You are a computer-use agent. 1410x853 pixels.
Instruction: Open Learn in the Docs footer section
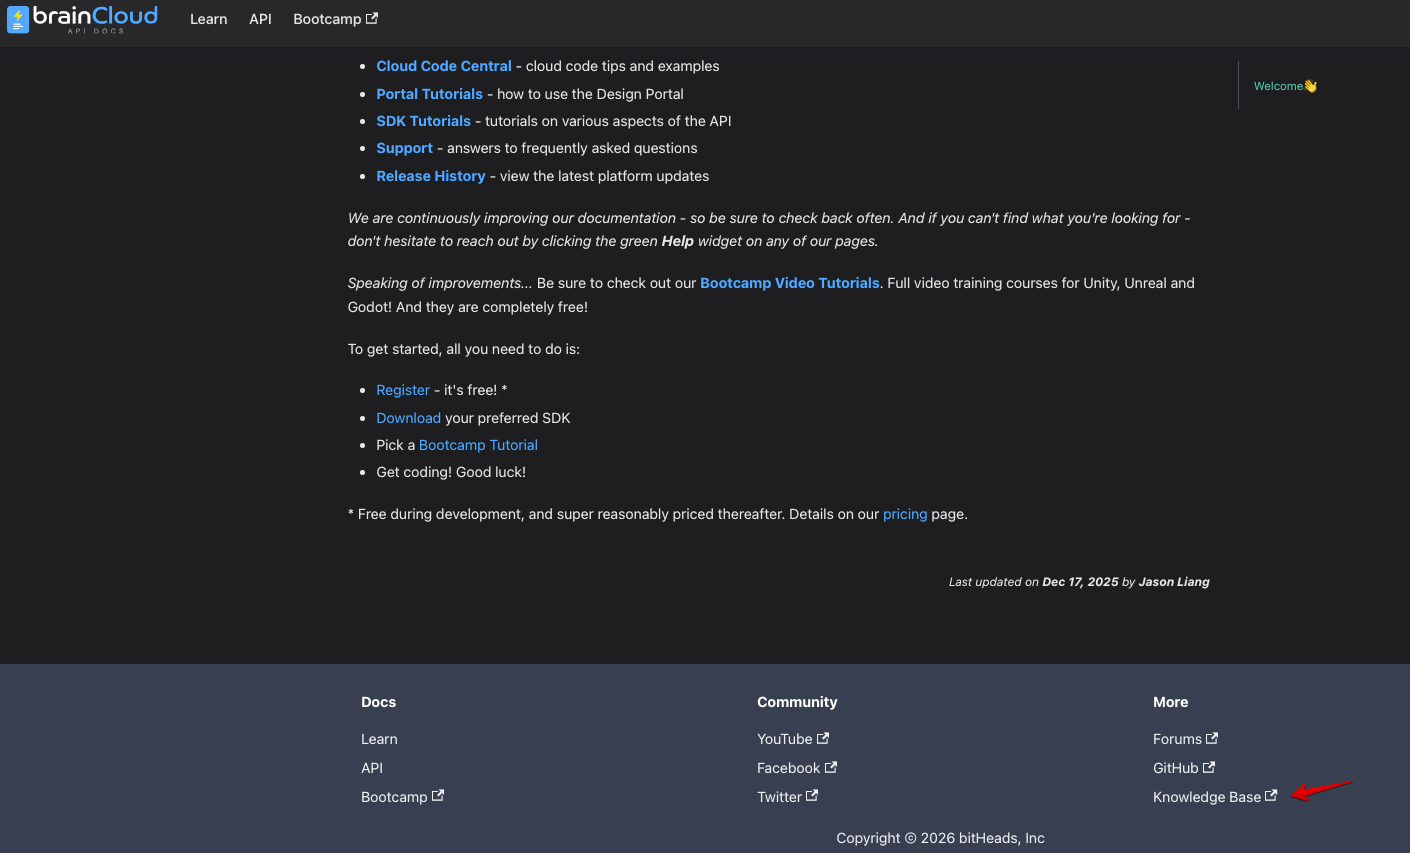coord(379,738)
